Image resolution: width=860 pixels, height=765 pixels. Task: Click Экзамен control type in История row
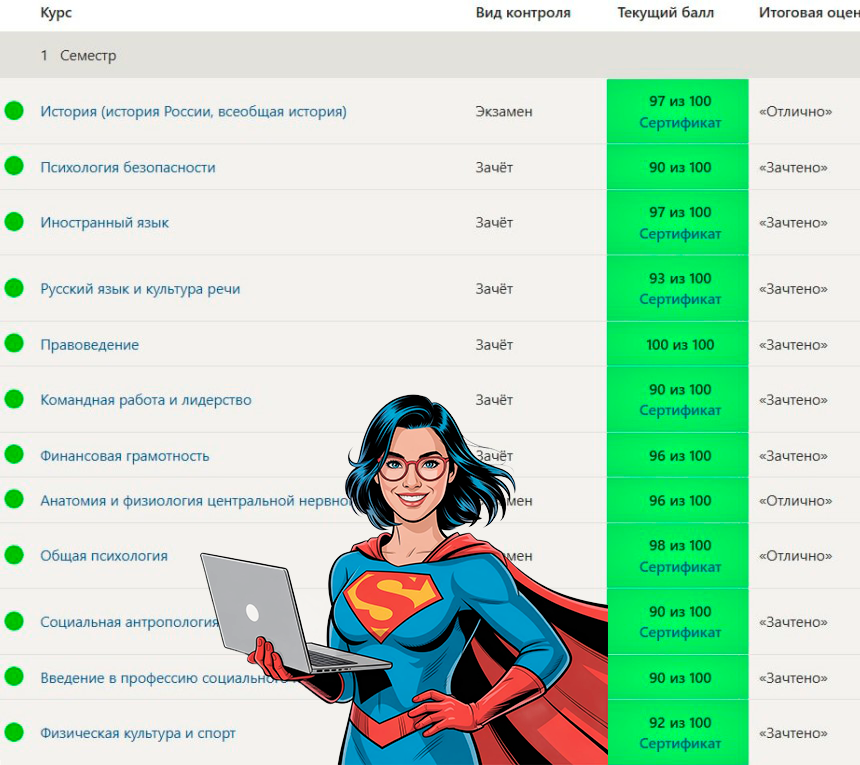503,111
